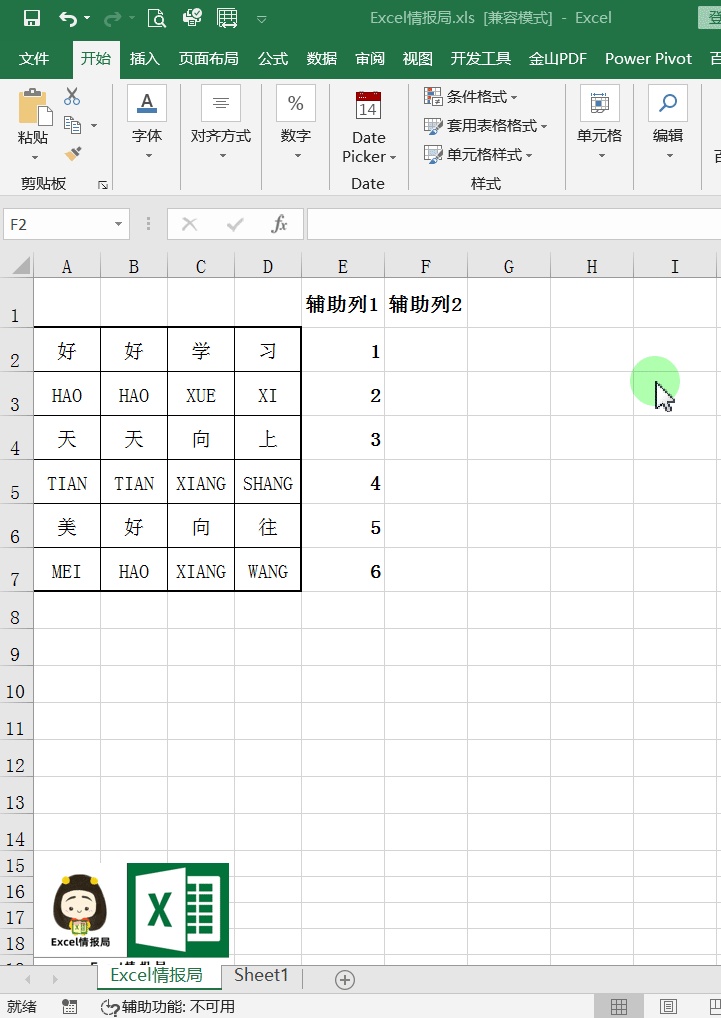Click the Insert Function fx icon
721x1018 pixels.
pyautogui.click(x=280, y=225)
